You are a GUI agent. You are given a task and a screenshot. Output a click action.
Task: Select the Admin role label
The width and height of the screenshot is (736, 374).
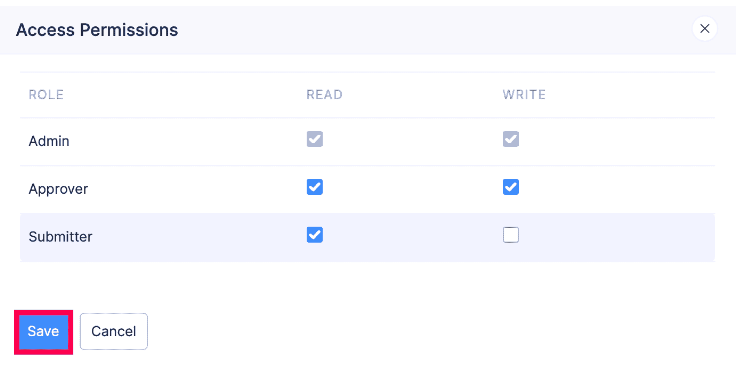tap(49, 141)
